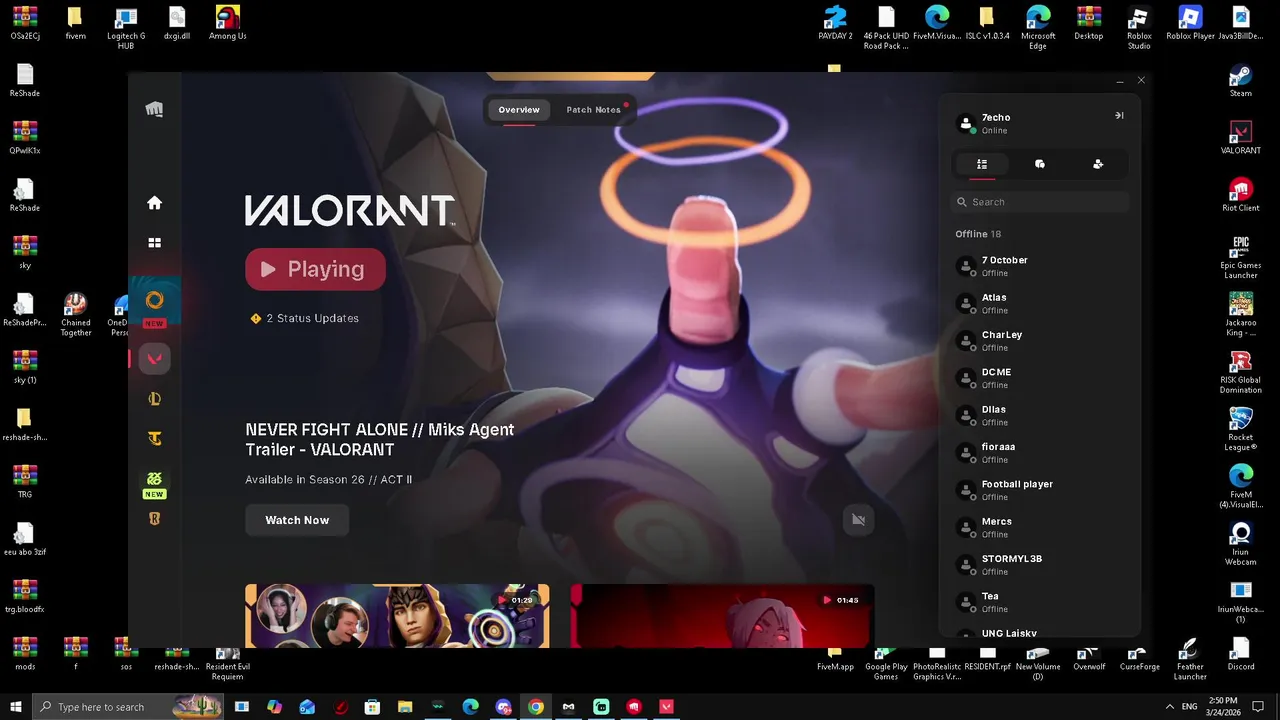The height and width of the screenshot is (720, 1280).
Task: Open the Iriun Webcam desktop shortcut
Action: click(x=1241, y=543)
